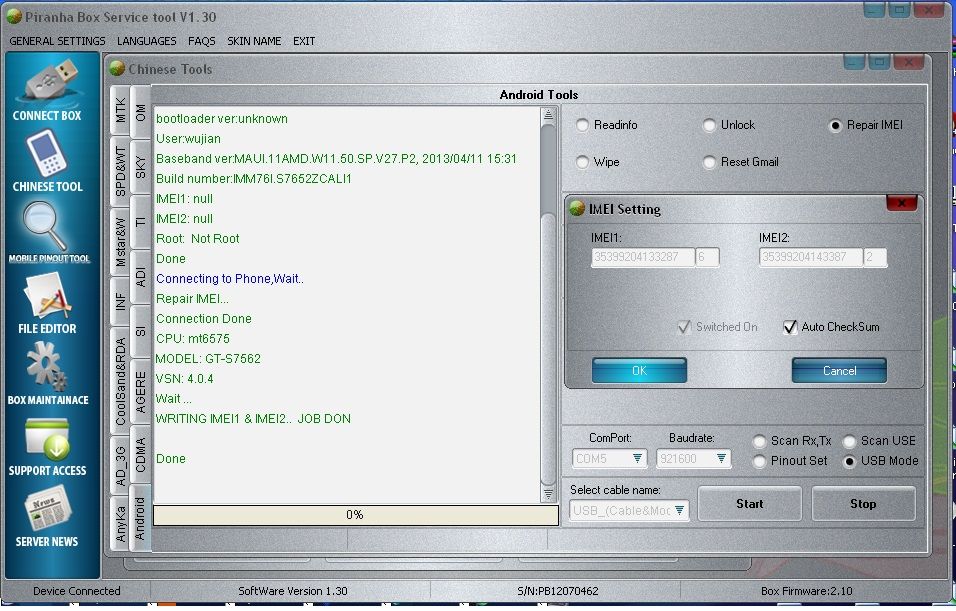The height and width of the screenshot is (611, 956).
Task: Open the Server News newspaper icon
Action: (x=47, y=510)
